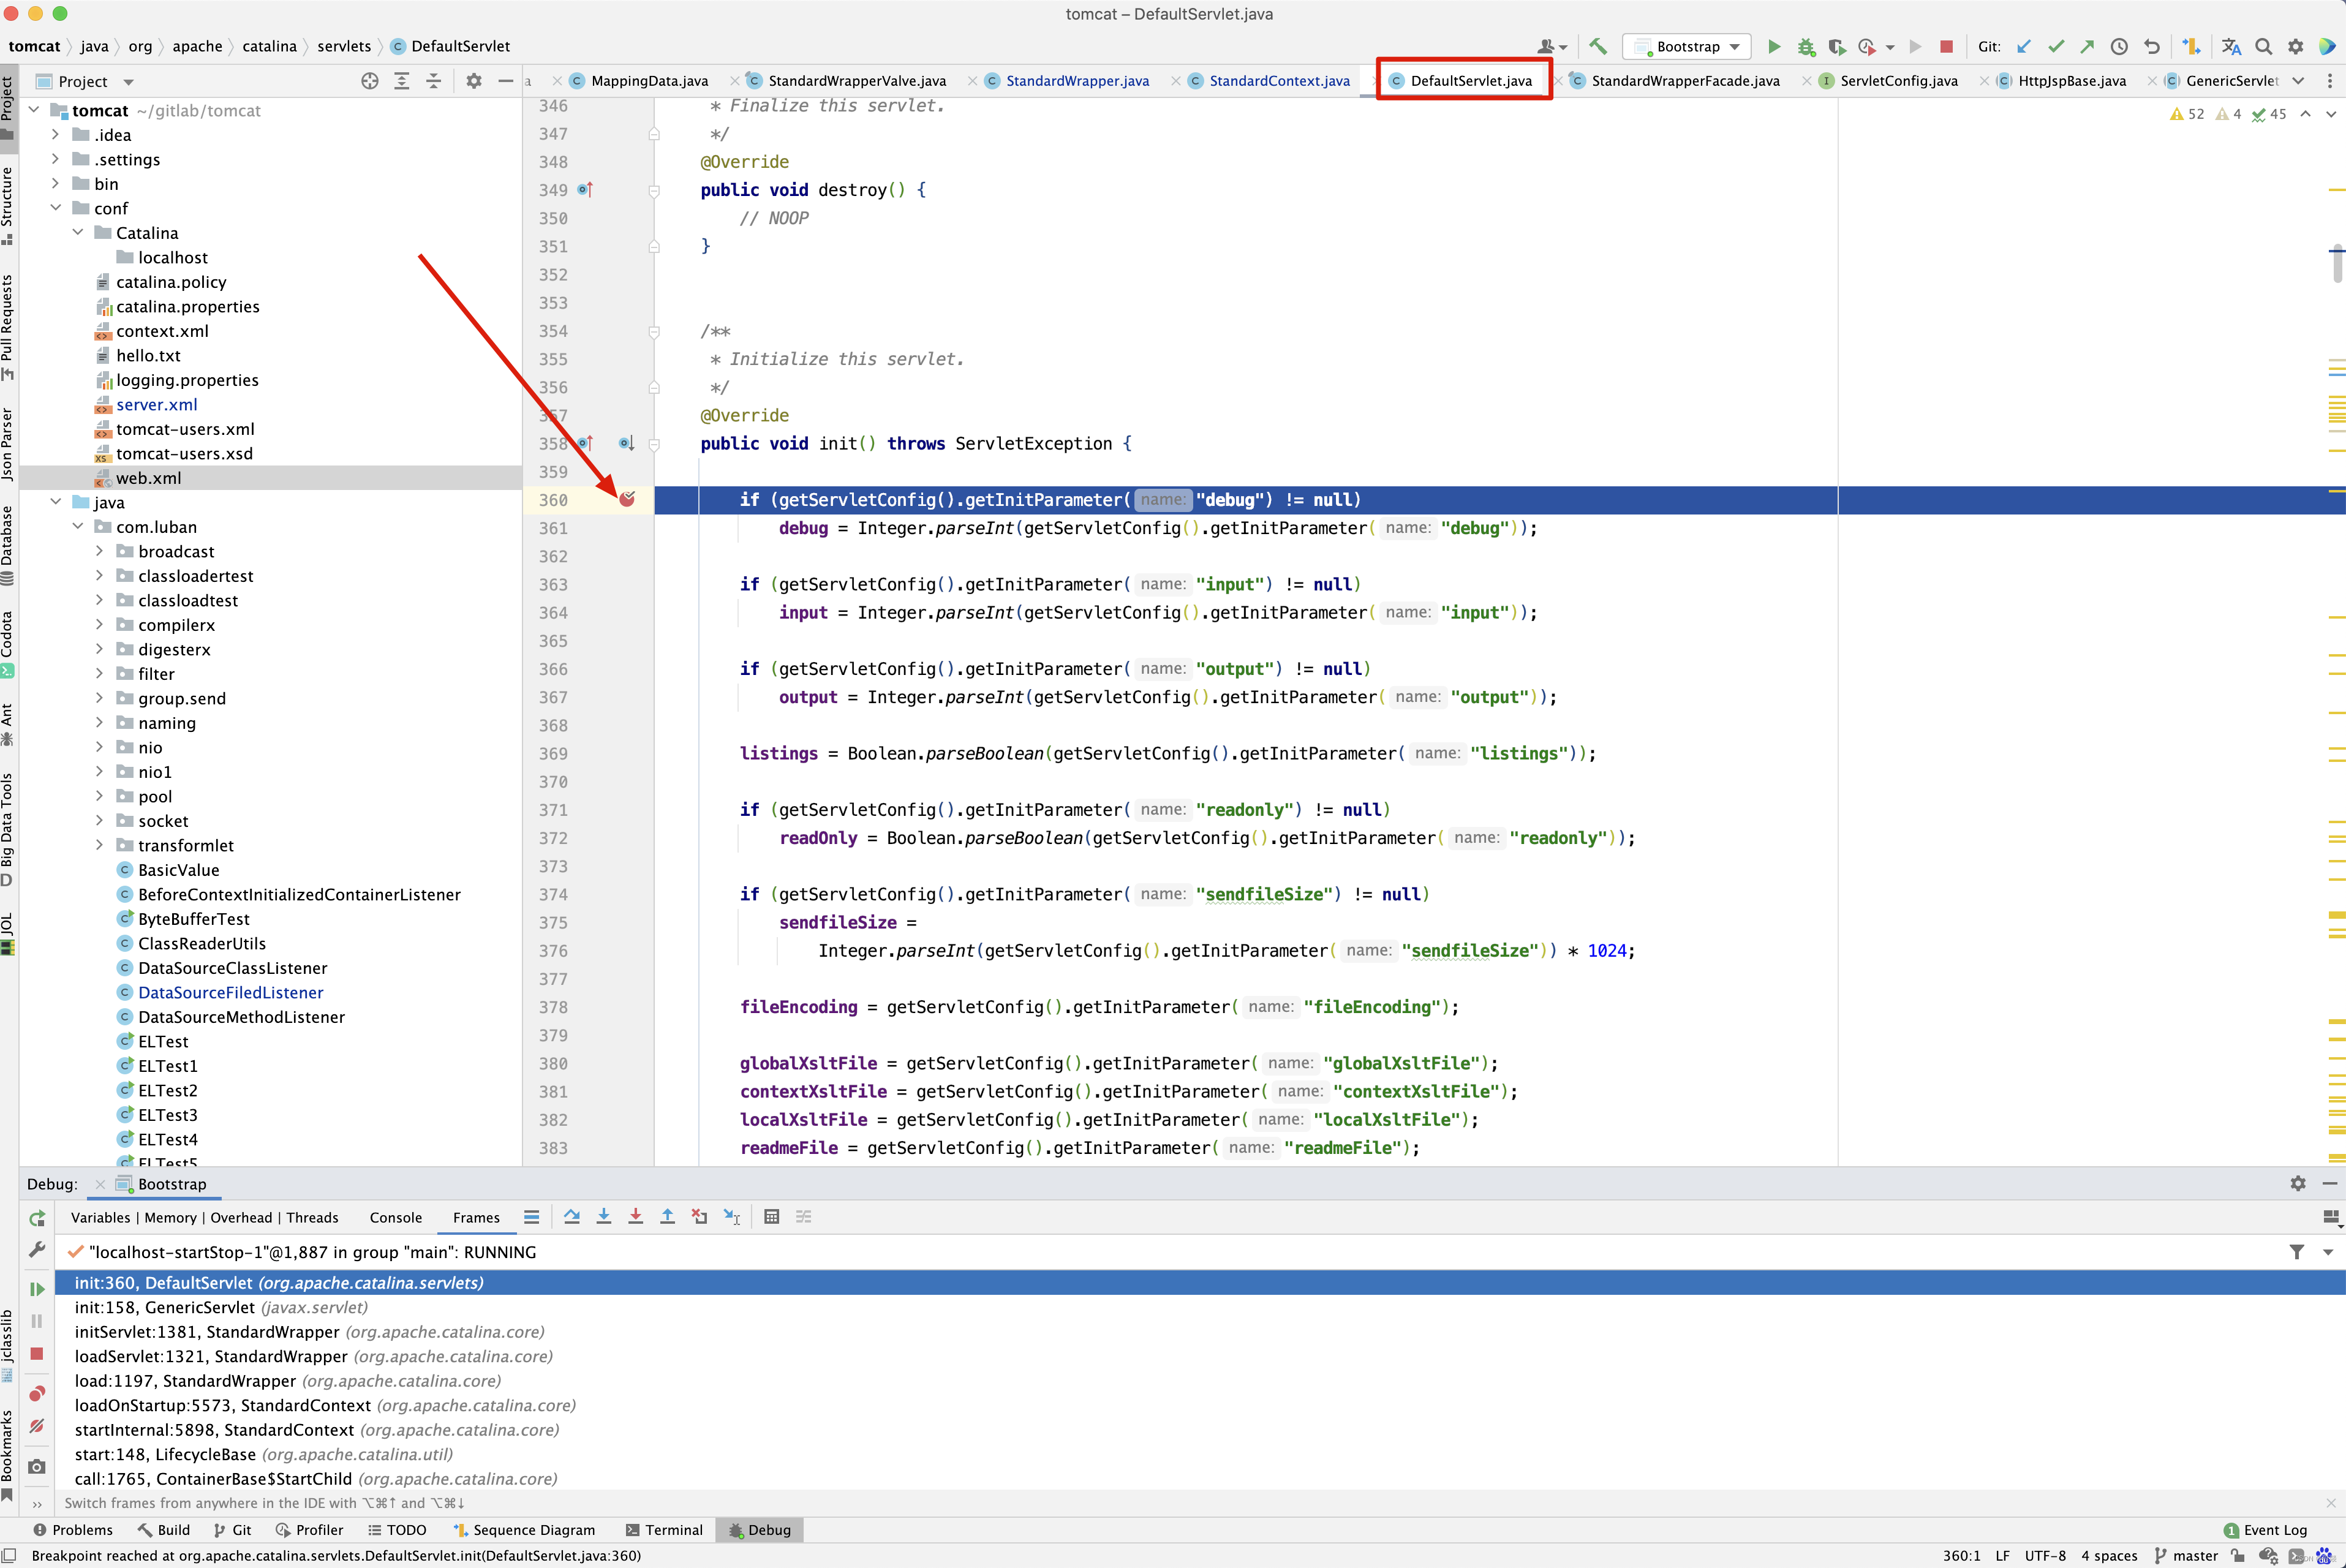This screenshot has height=1568, width=2346.
Task: Expand the broadcast package
Action: (x=99, y=551)
